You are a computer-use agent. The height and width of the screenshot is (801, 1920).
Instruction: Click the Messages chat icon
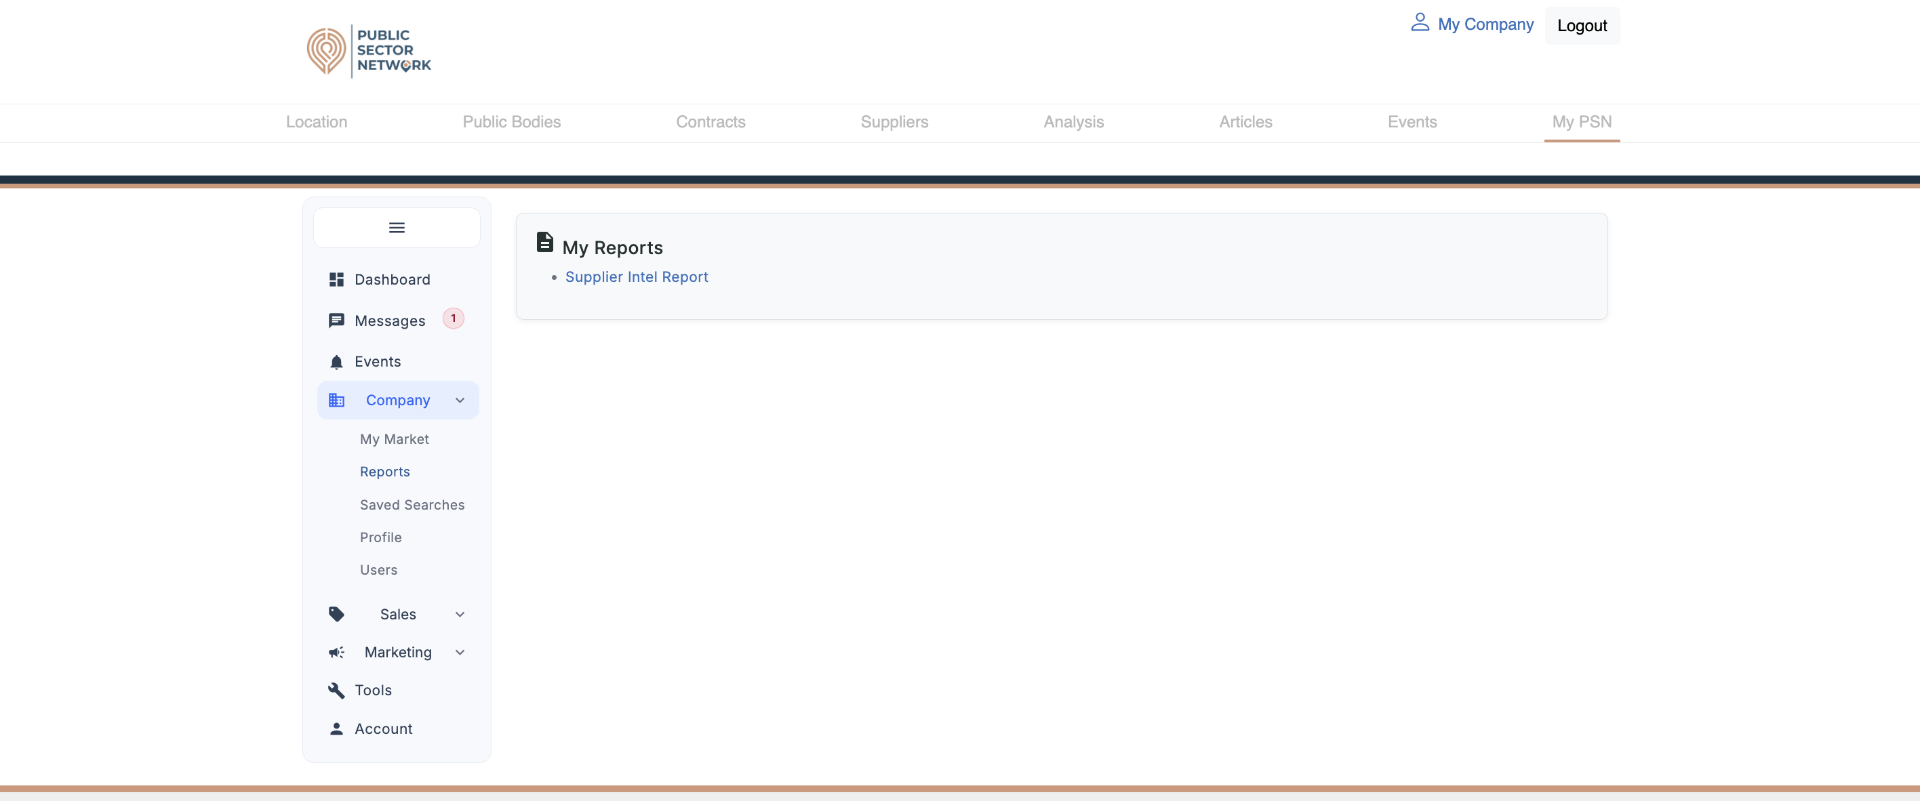click(x=337, y=321)
